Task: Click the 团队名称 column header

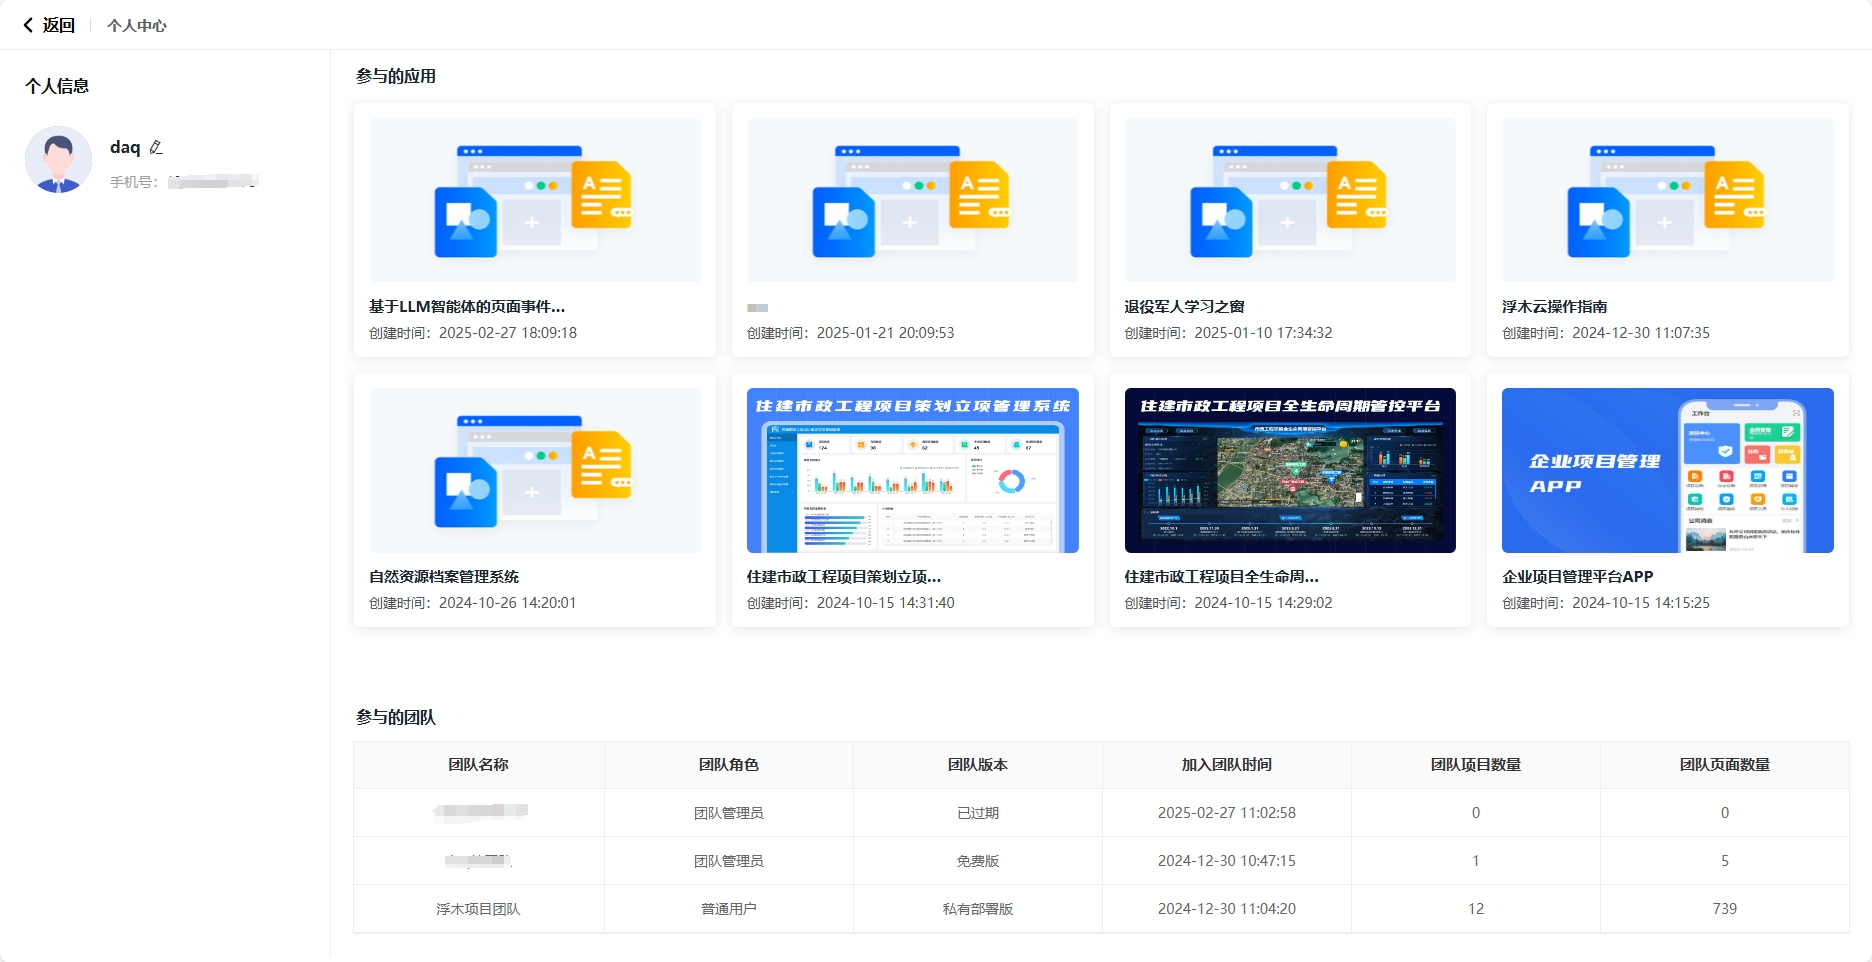Action: click(x=478, y=765)
